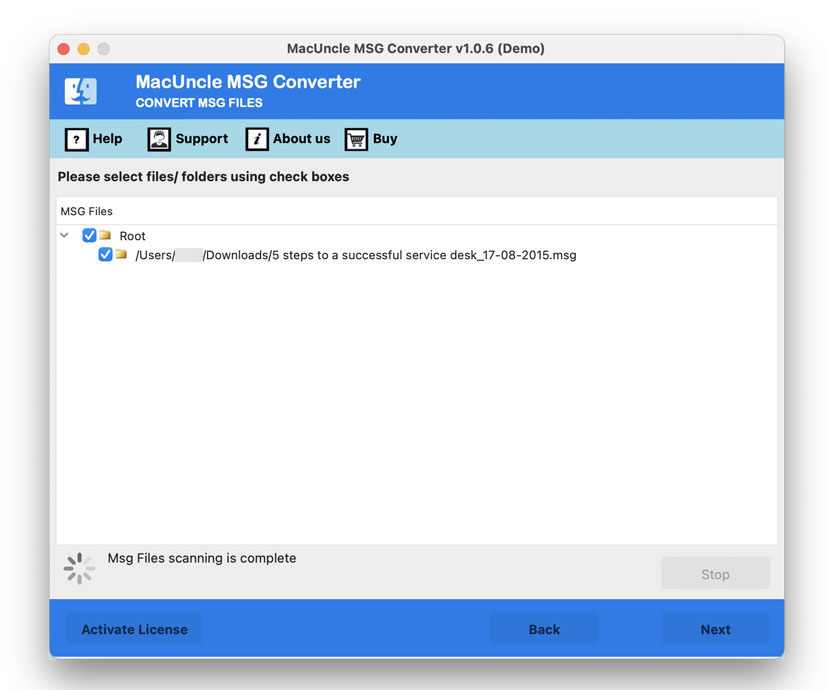Click the Help question mark icon
The height and width of the screenshot is (690, 830).
[x=77, y=139]
